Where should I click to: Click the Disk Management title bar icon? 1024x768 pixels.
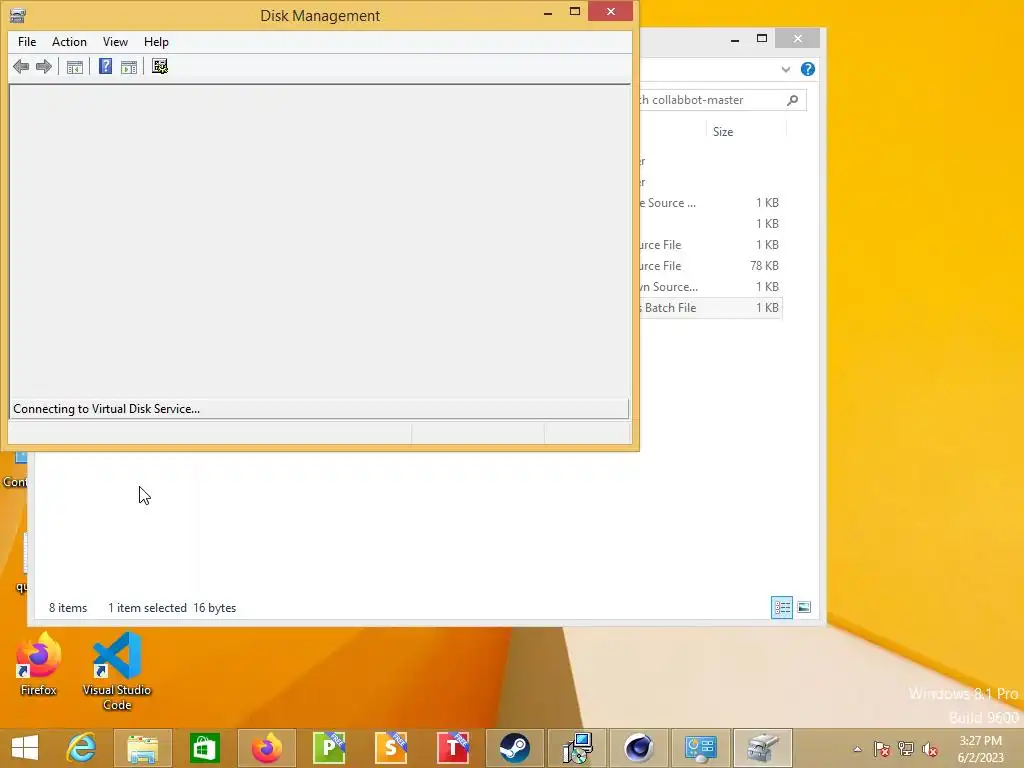(18, 15)
